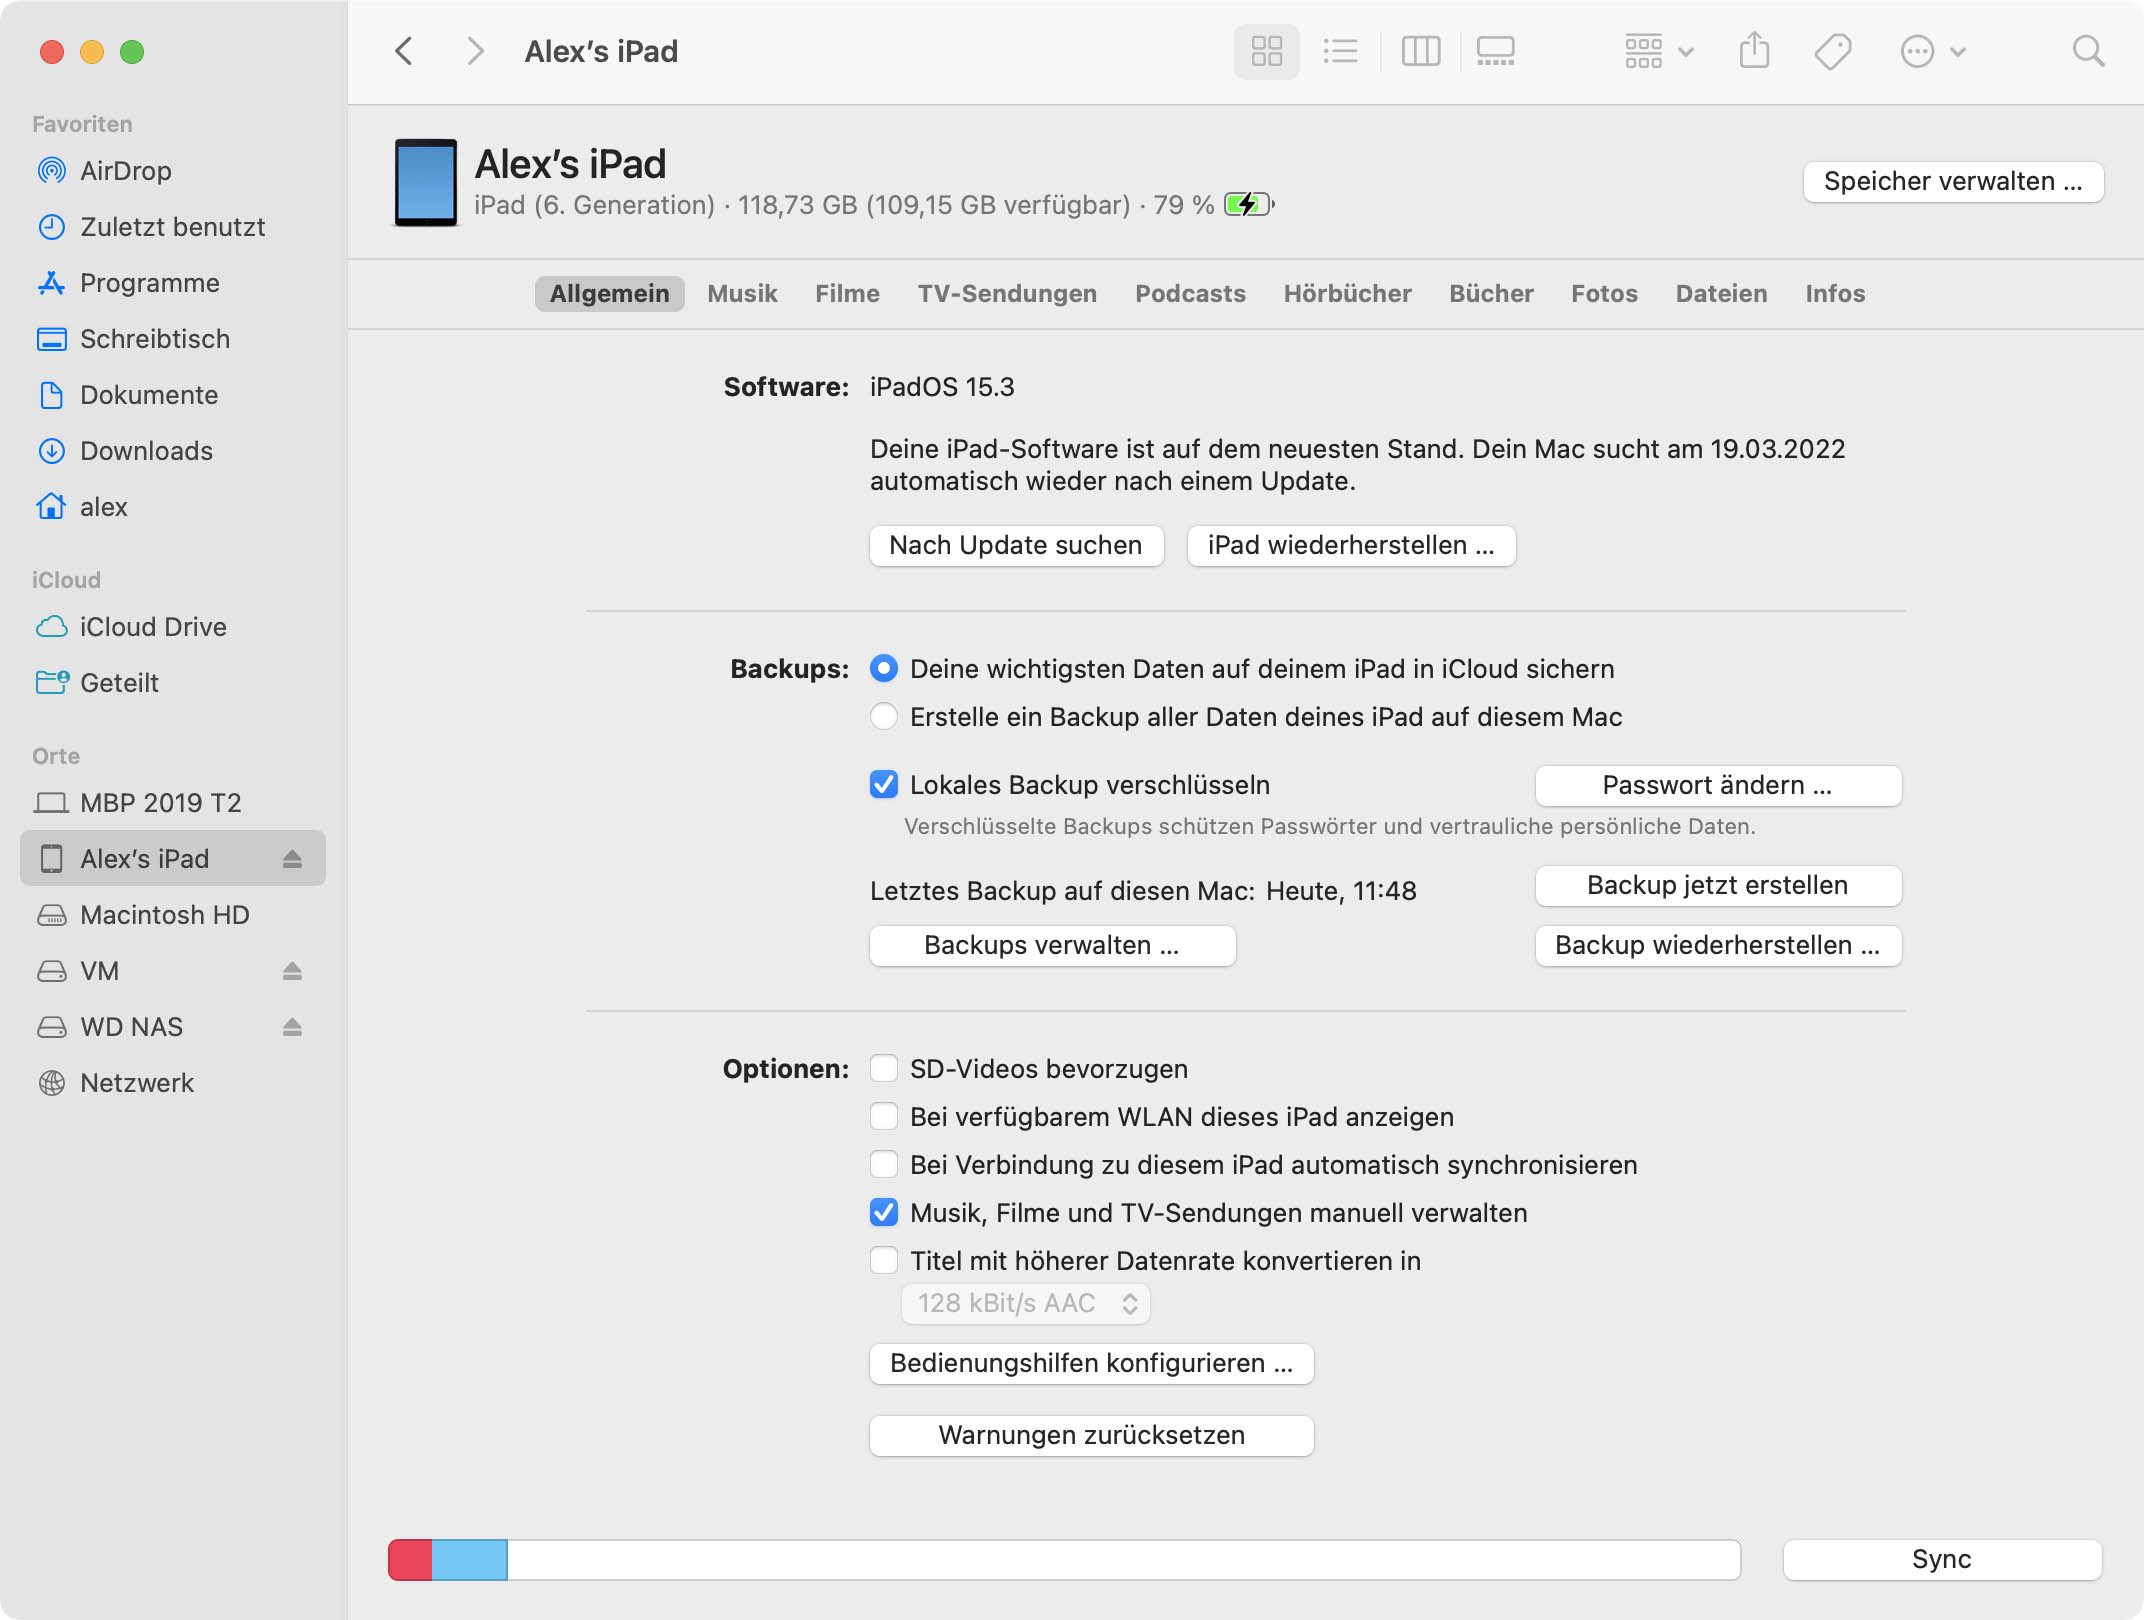The width and height of the screenshot is (2144, 1620).
Task: Enable convert higher bitrate titles checkbox
Action: (x=884, y=1261)
